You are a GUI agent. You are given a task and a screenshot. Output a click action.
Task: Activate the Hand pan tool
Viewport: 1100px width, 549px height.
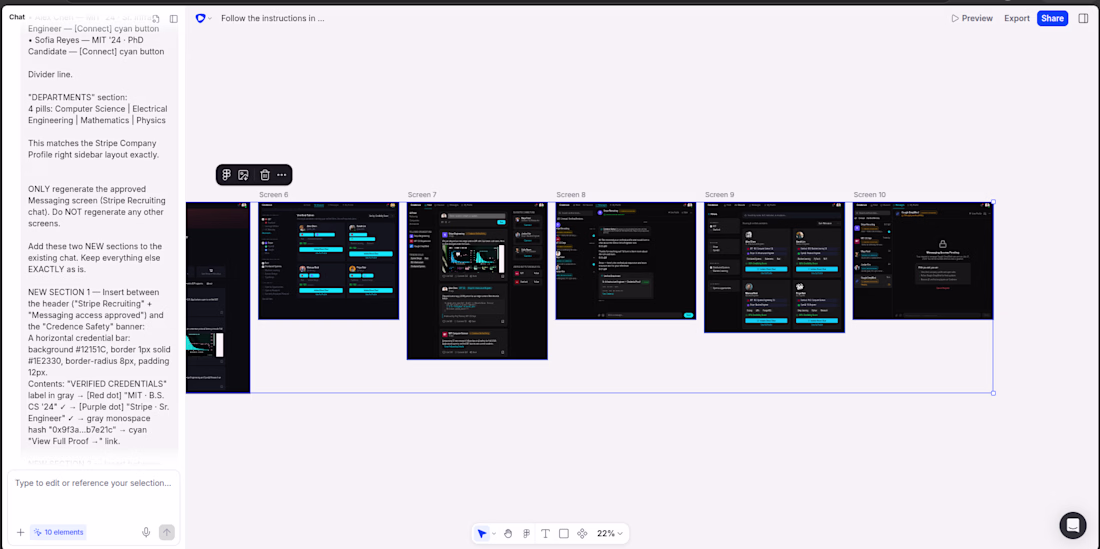[x=508, y=534]
